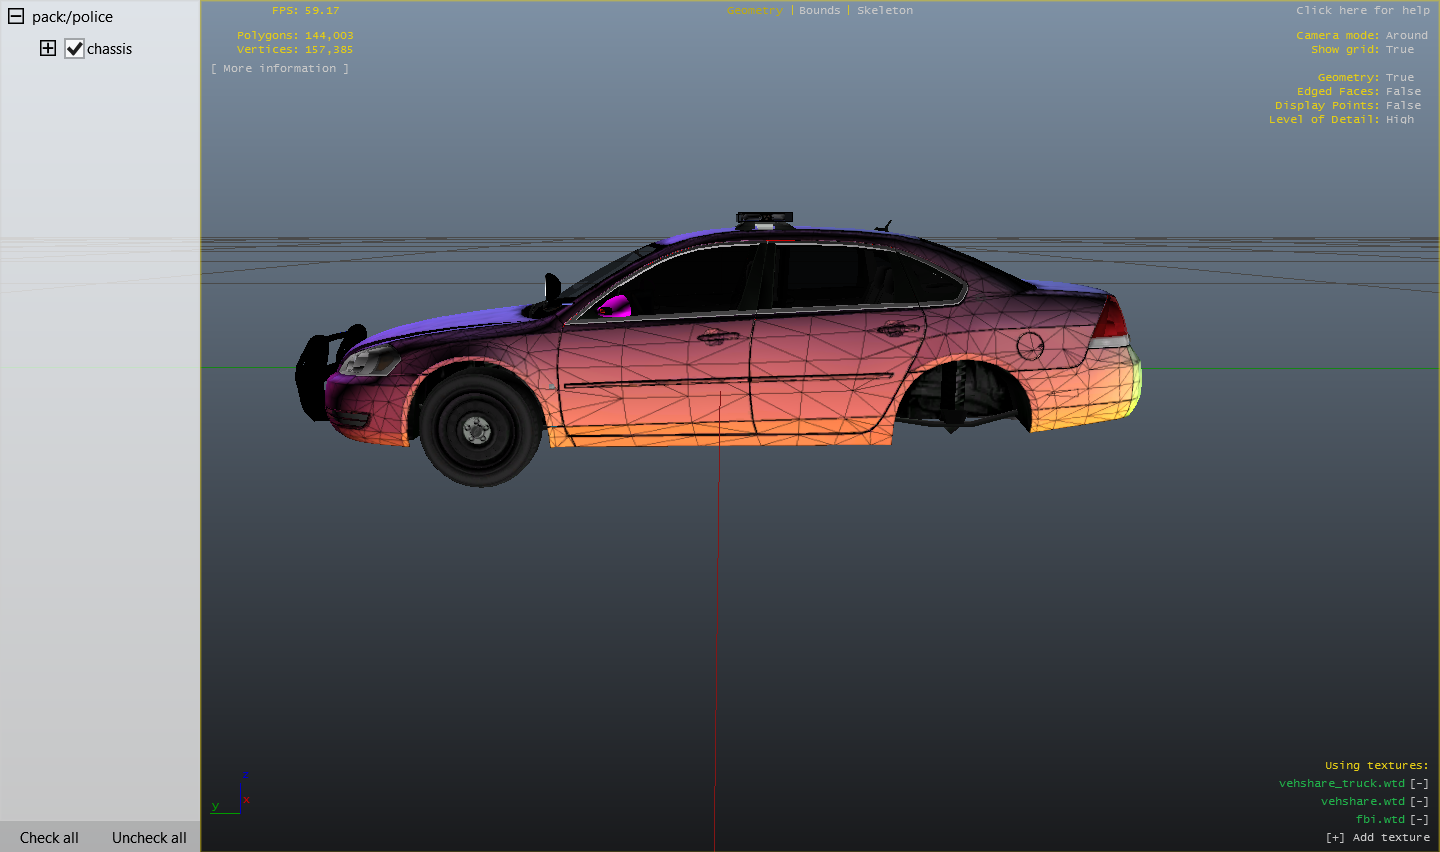Open the Skeleton view tab
The width and height of the screenshot is (1440, 852).
point(884,11)
